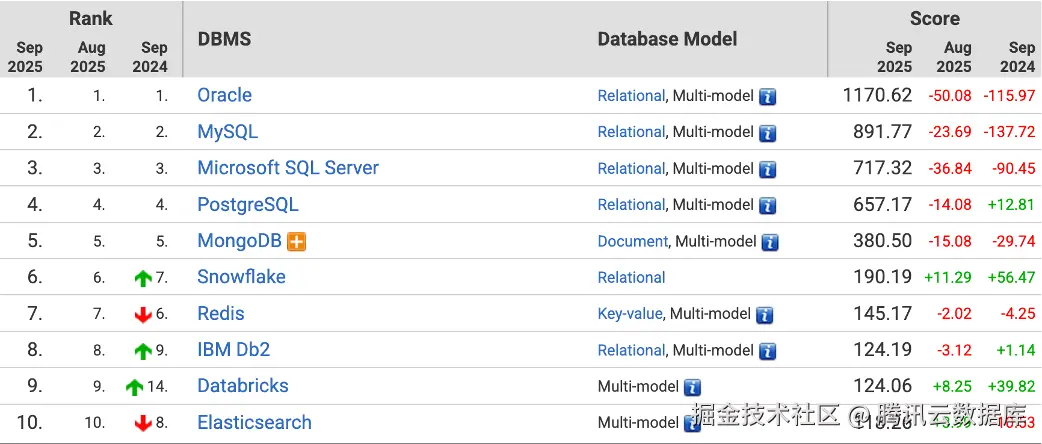This screenshot has width=1042, height=444.
Task: Open the Elasticsearch link
Action: 254,423
